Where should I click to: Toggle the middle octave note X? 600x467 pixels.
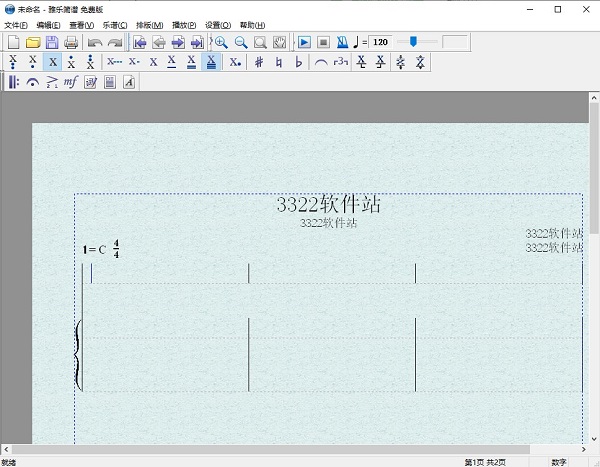click(x=52, y=62)
